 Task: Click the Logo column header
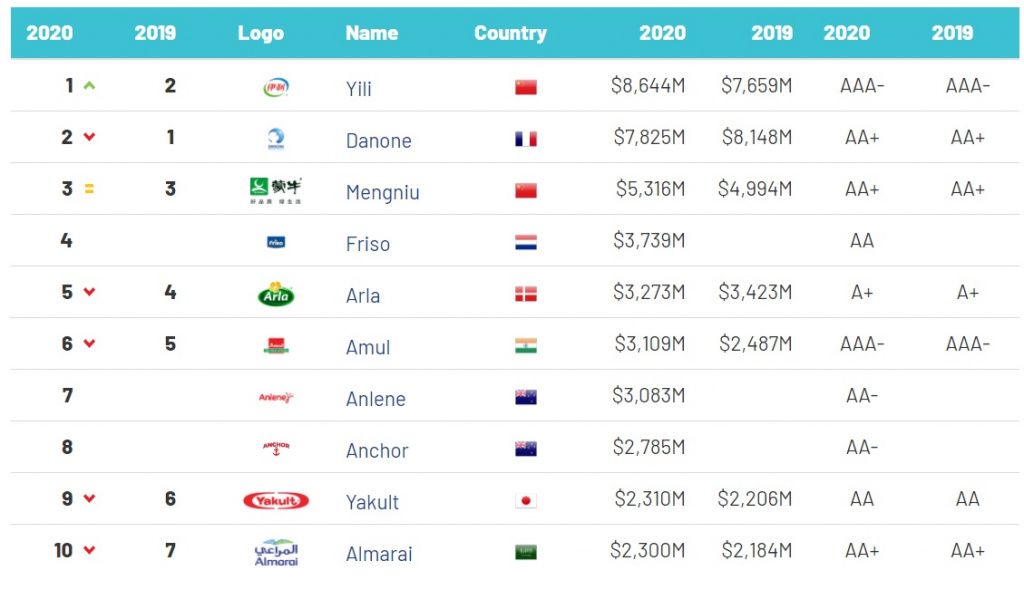point(261,33)
